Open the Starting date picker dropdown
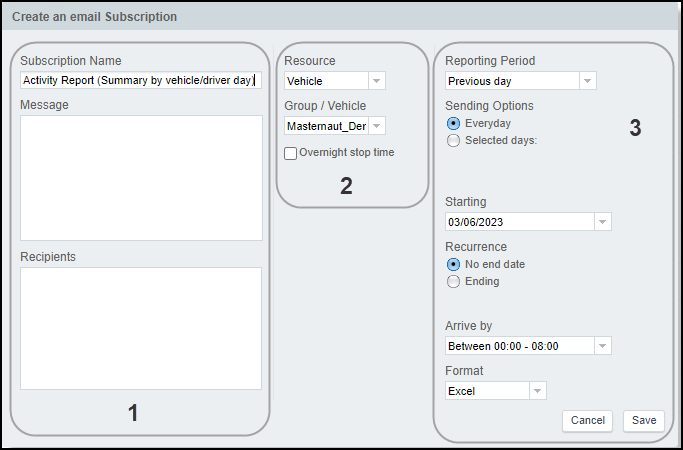This screenshot has width=683, height=450. pyautogui.click(x=528, y=222)
